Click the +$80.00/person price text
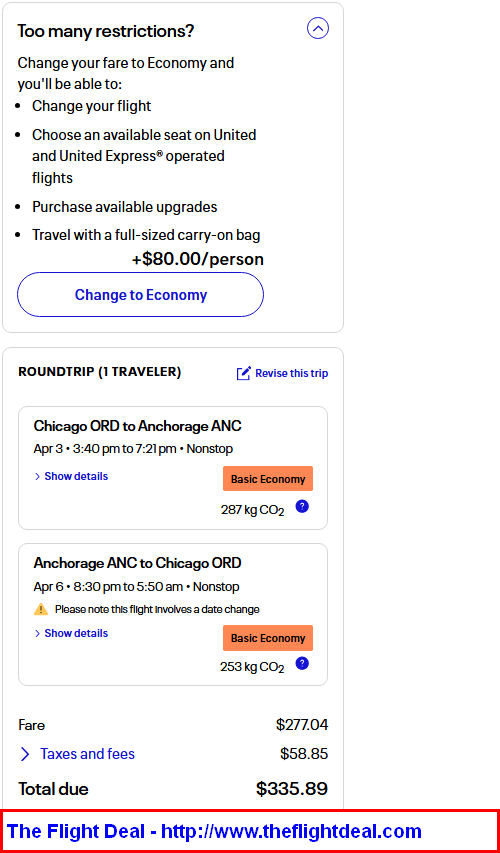The image size is (500, 853). point(197,259)
